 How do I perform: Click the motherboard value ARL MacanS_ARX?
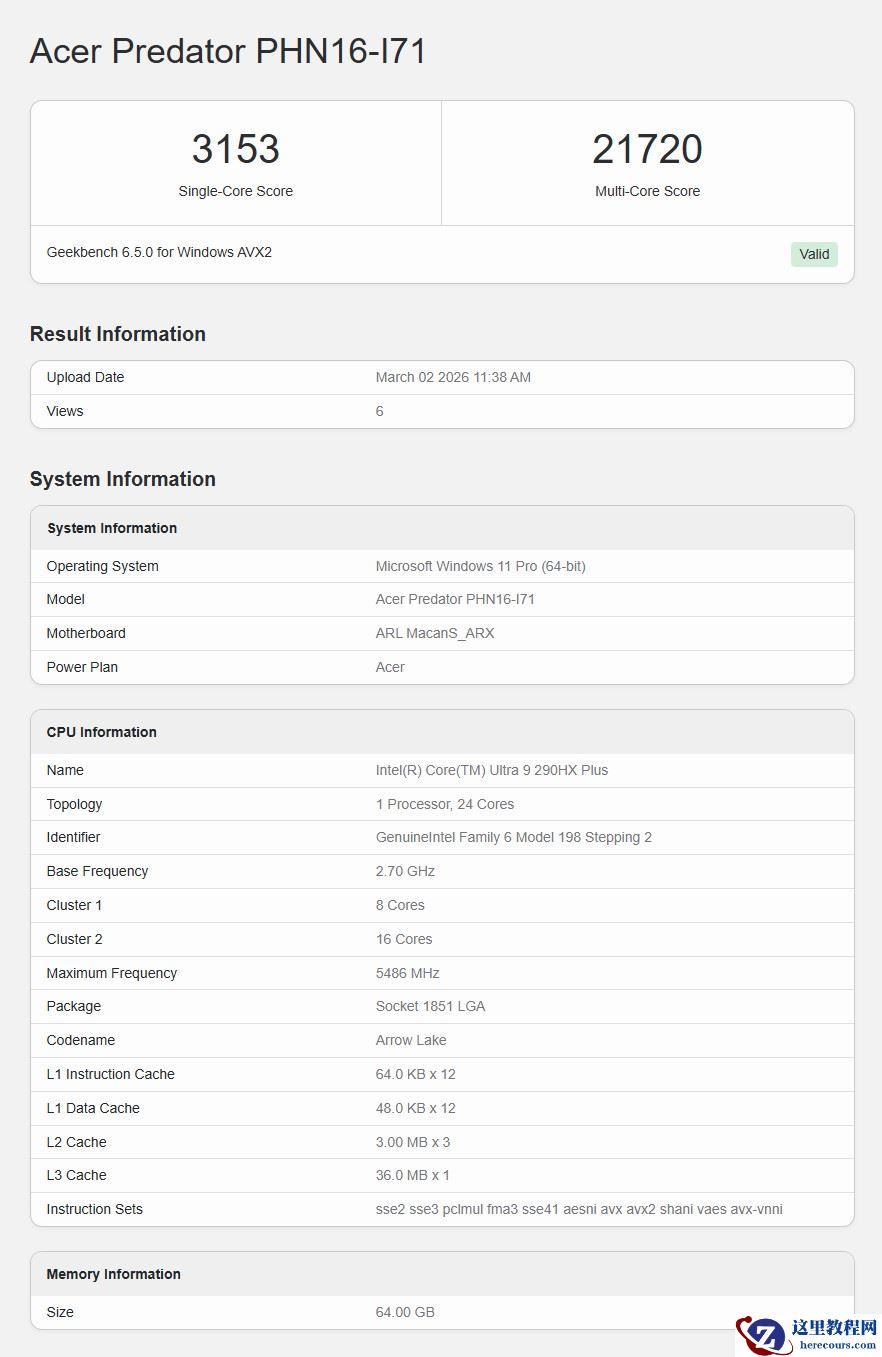click(435, 633)
